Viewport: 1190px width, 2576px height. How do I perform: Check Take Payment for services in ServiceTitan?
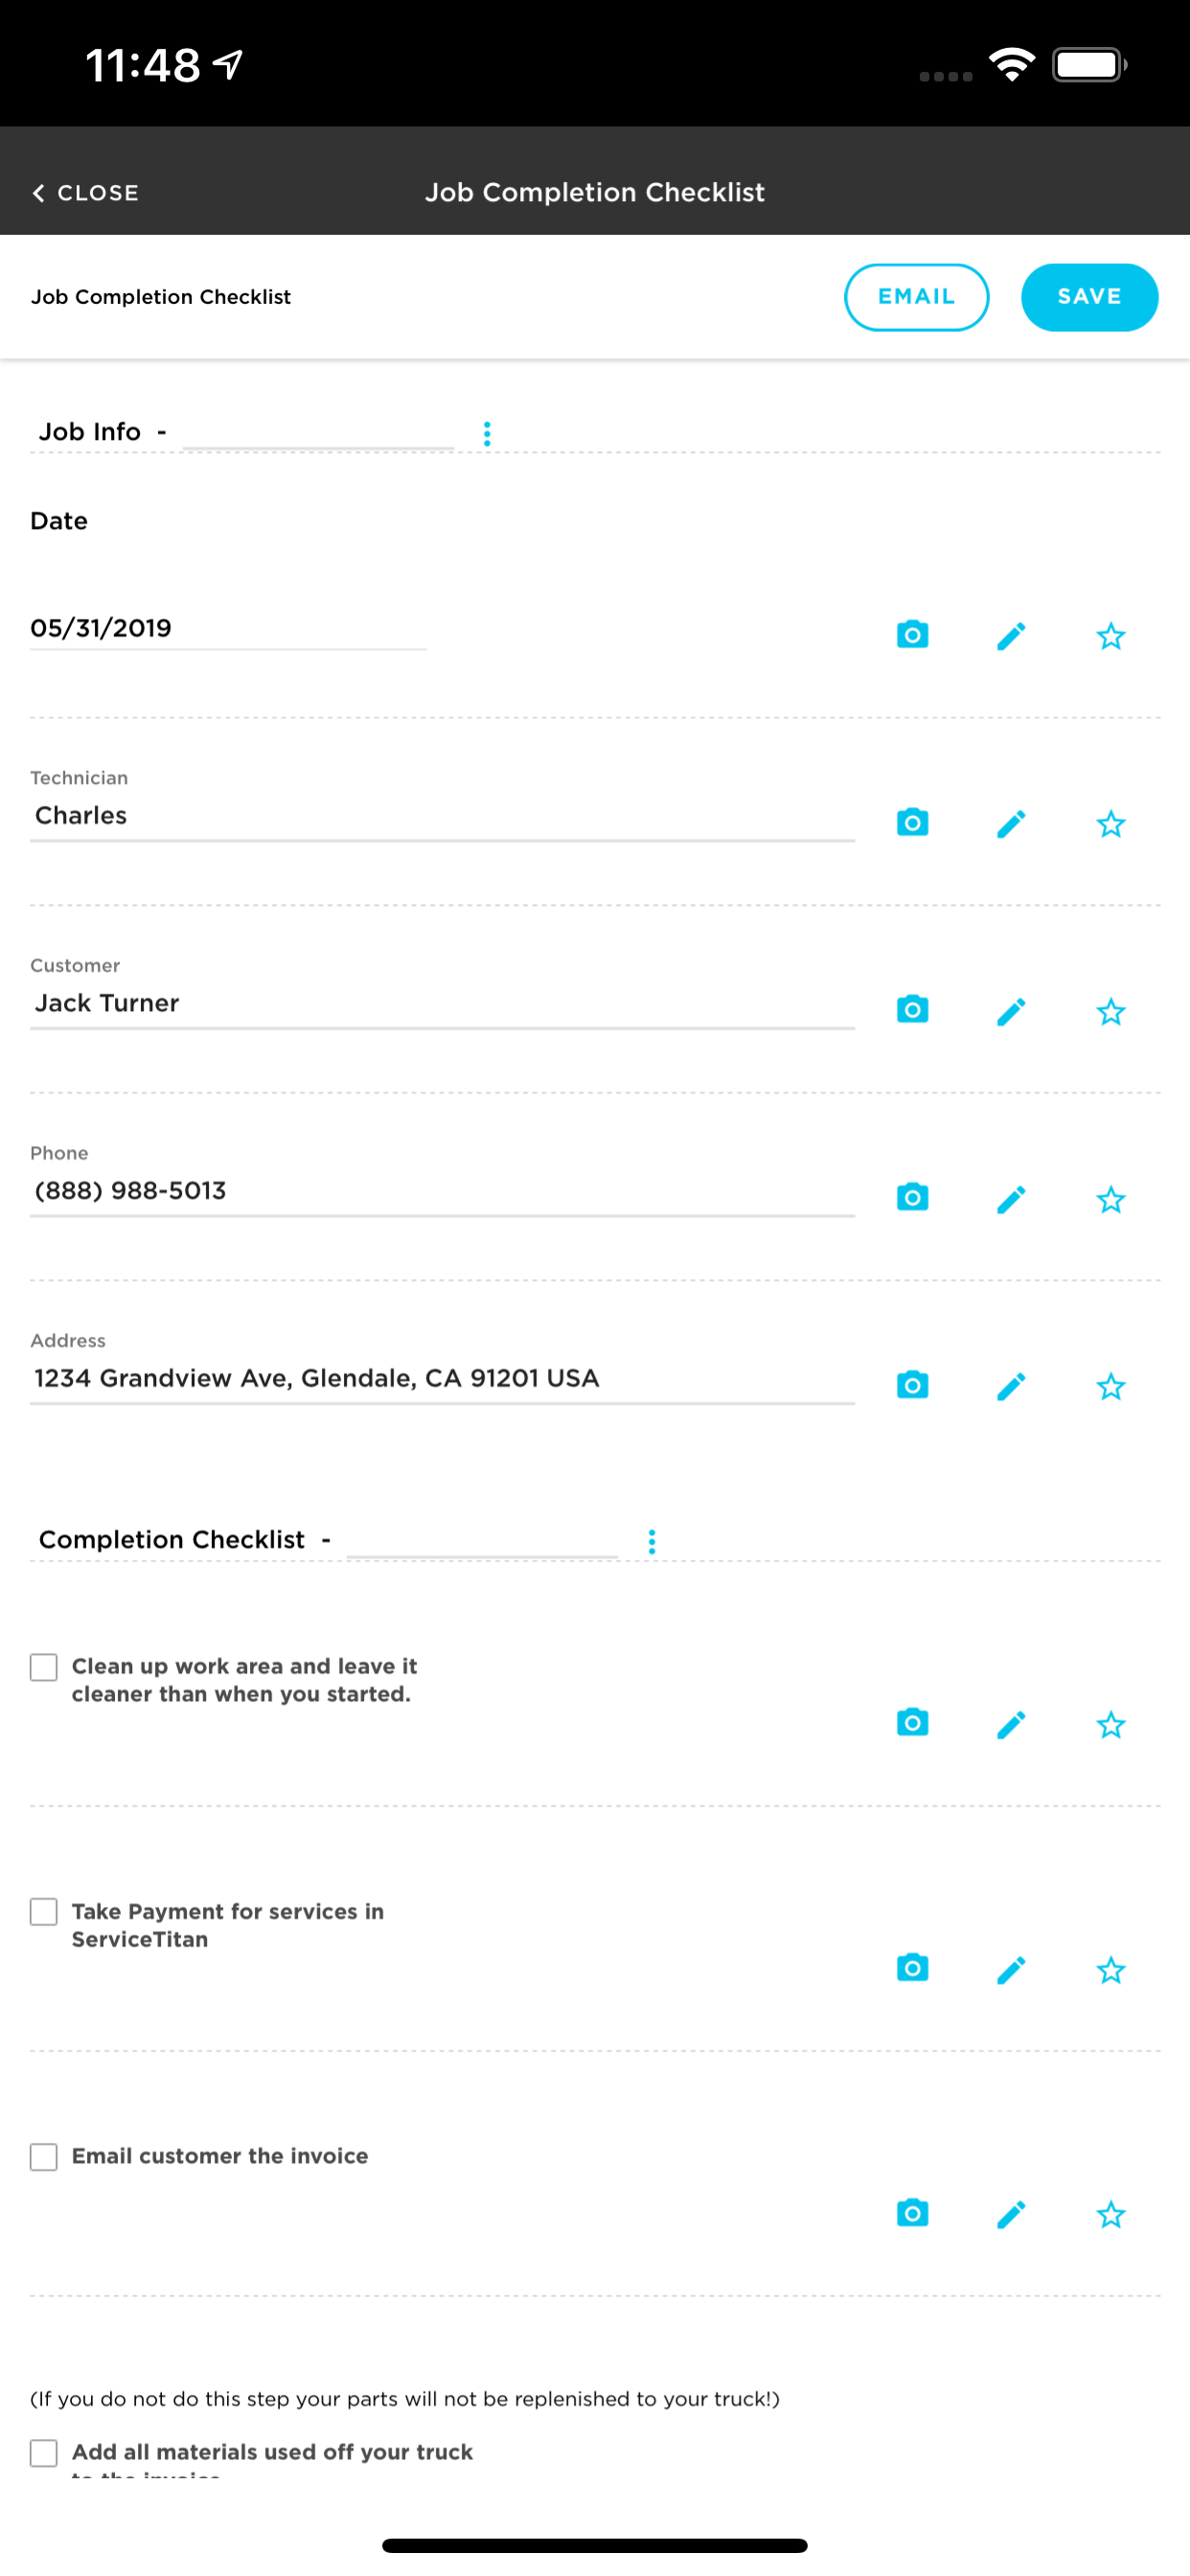(43, 1912)
